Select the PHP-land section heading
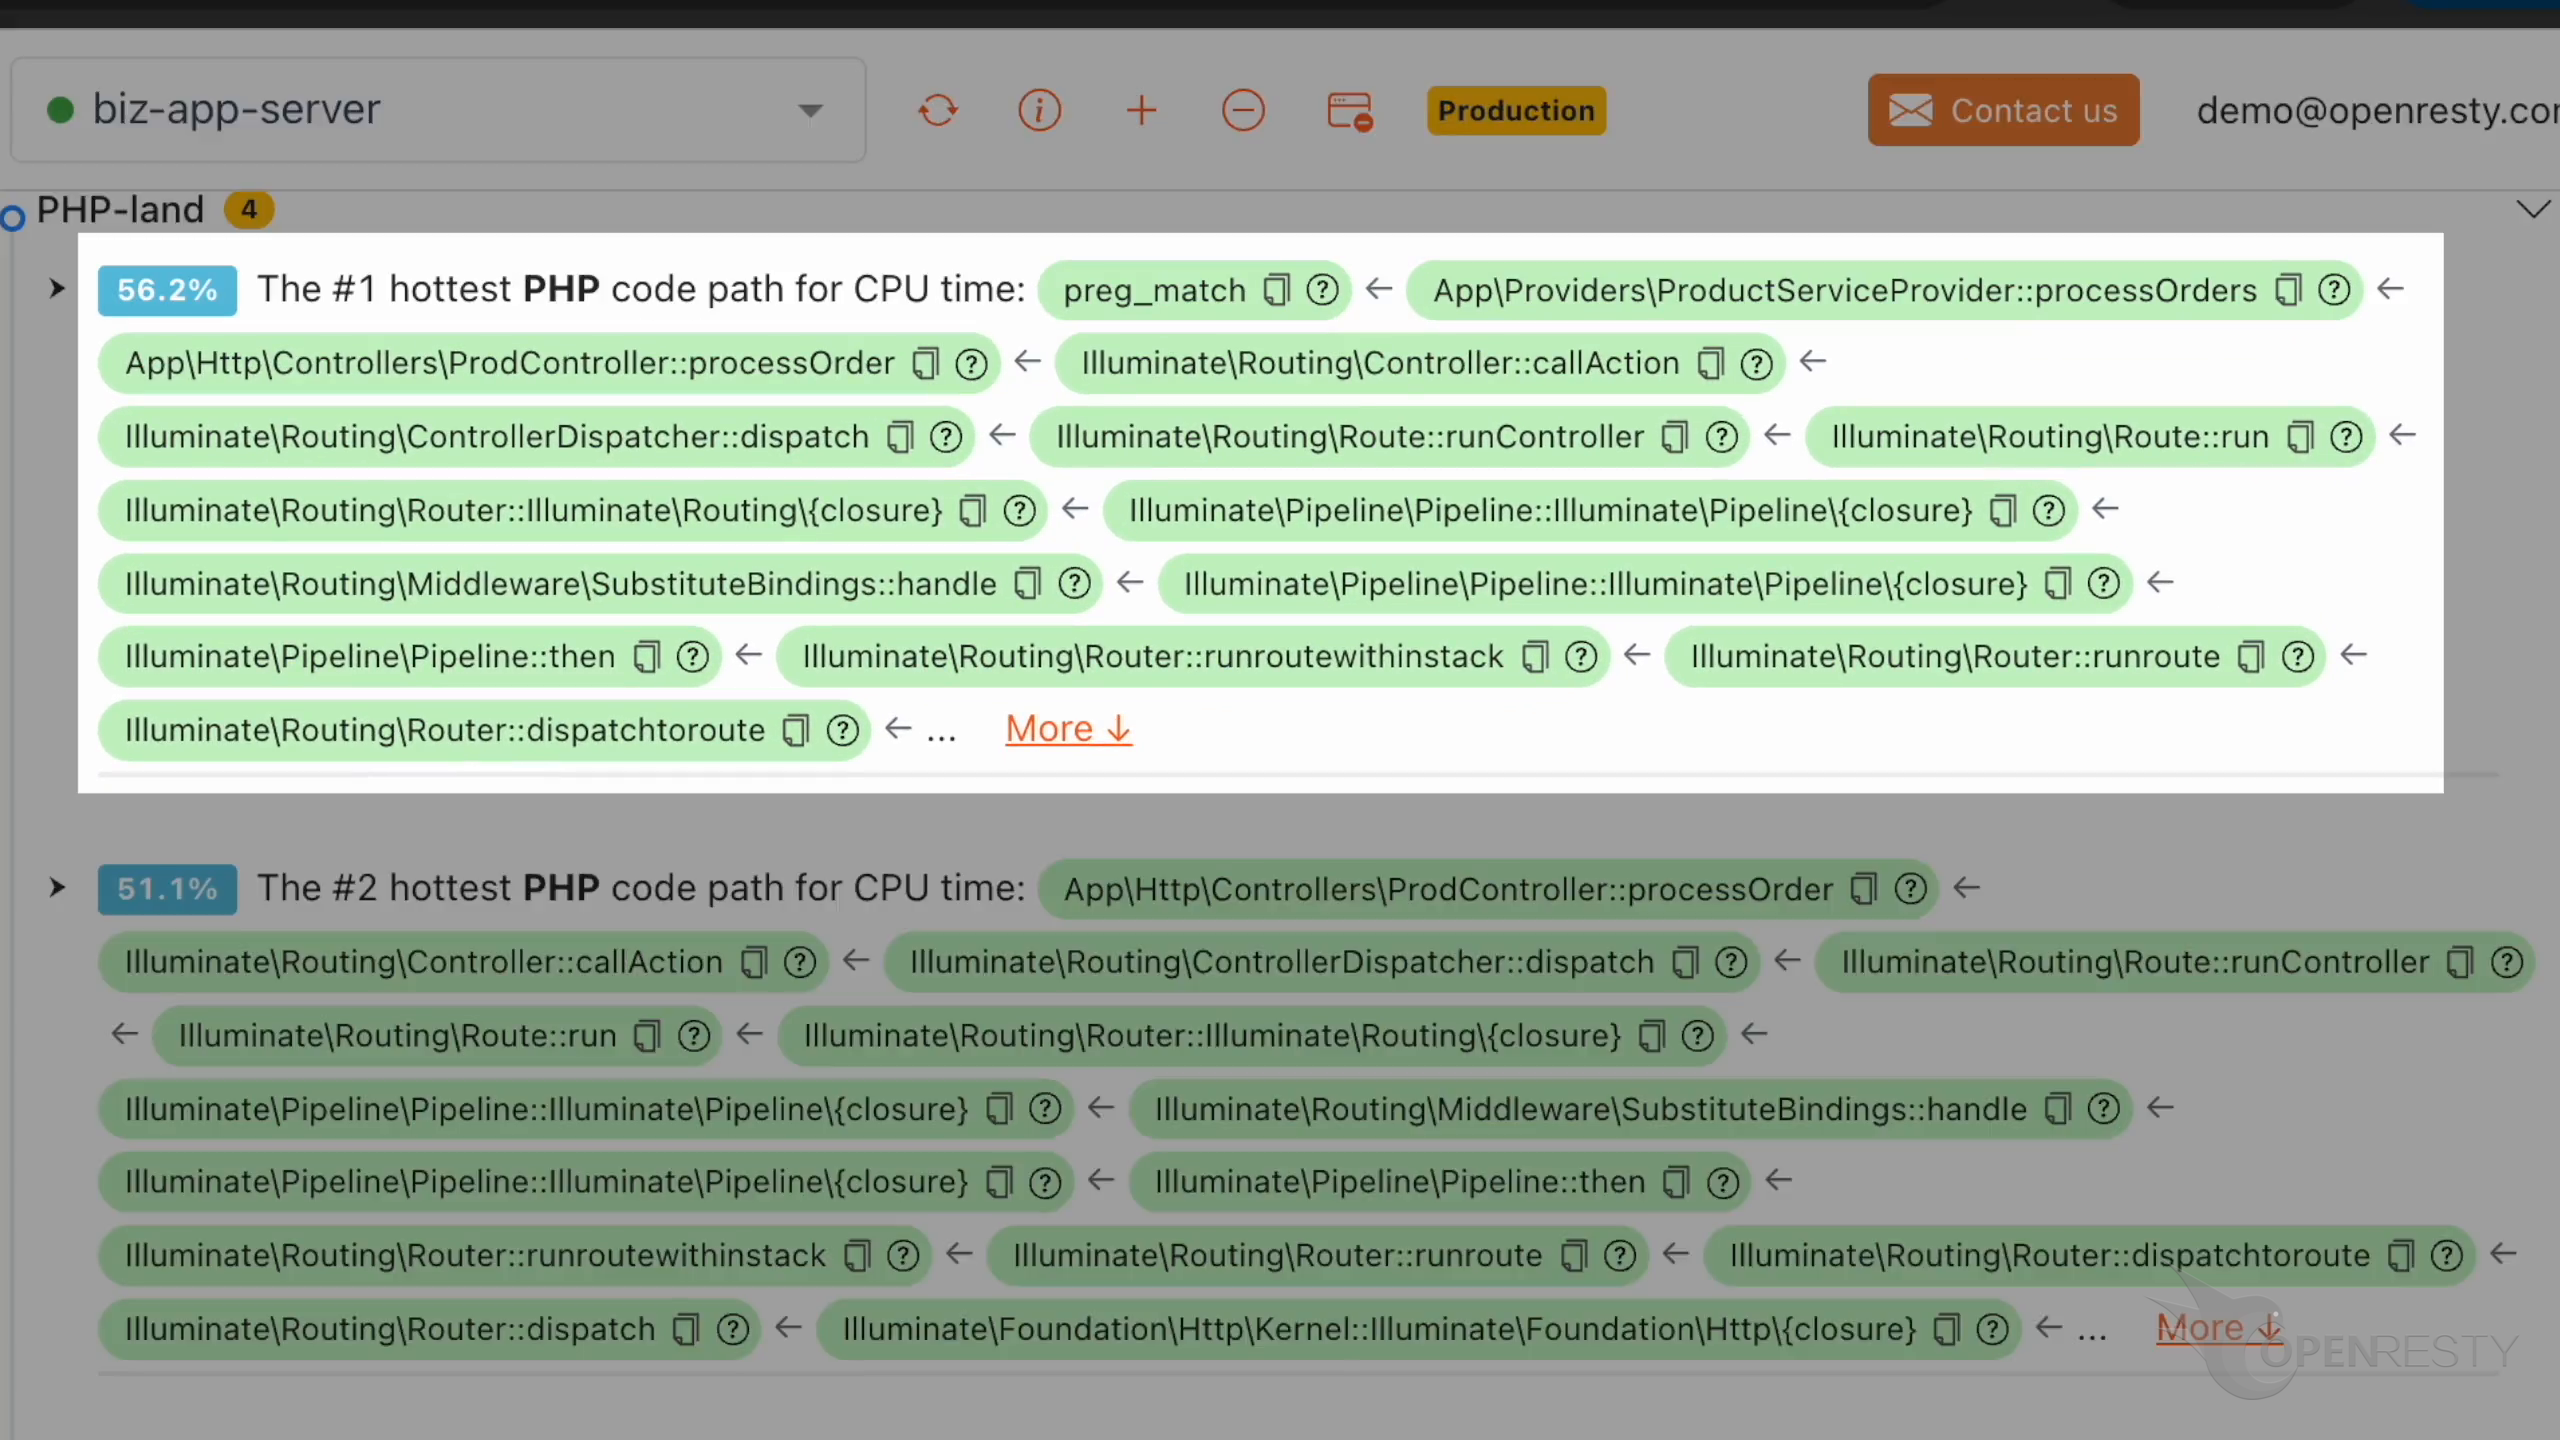Screen dimensions: 2560x1440 (x=120, y=210)
